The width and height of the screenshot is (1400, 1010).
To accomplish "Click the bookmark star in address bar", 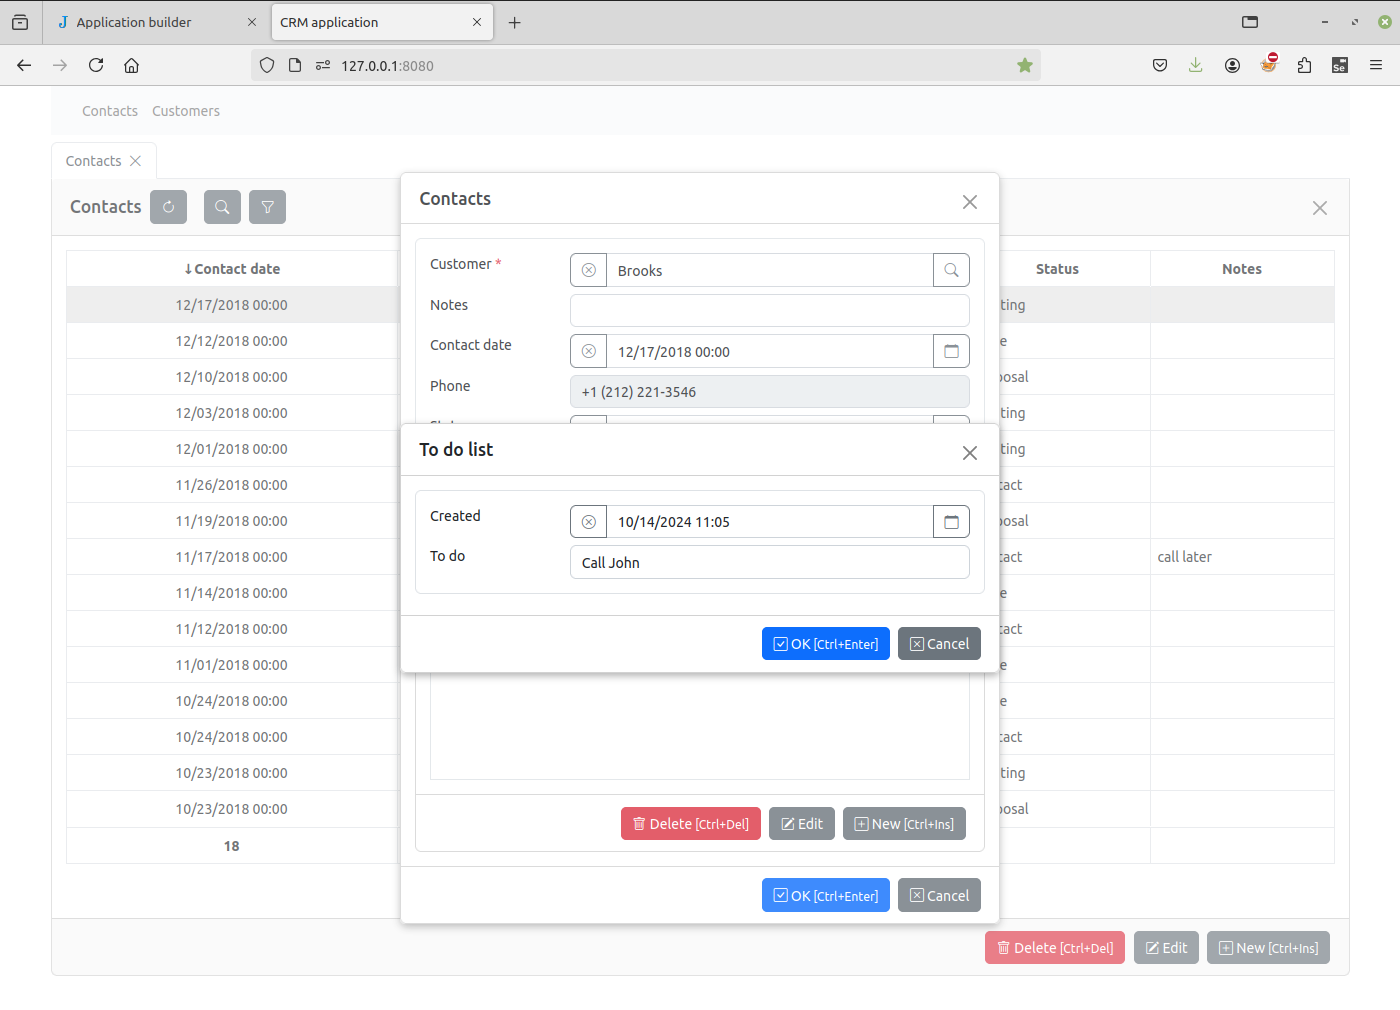I will (x=1024, y=65).
